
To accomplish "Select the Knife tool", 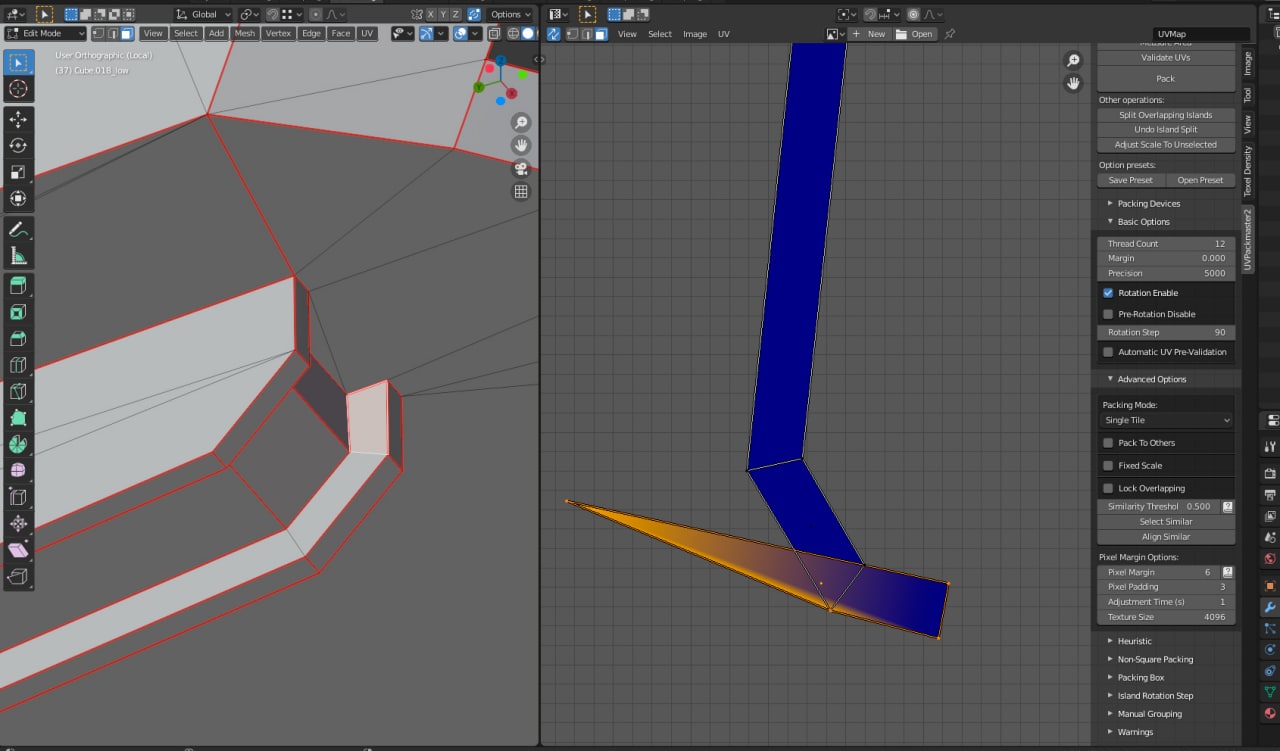I will pyautogui.click(x=17, y=391).
